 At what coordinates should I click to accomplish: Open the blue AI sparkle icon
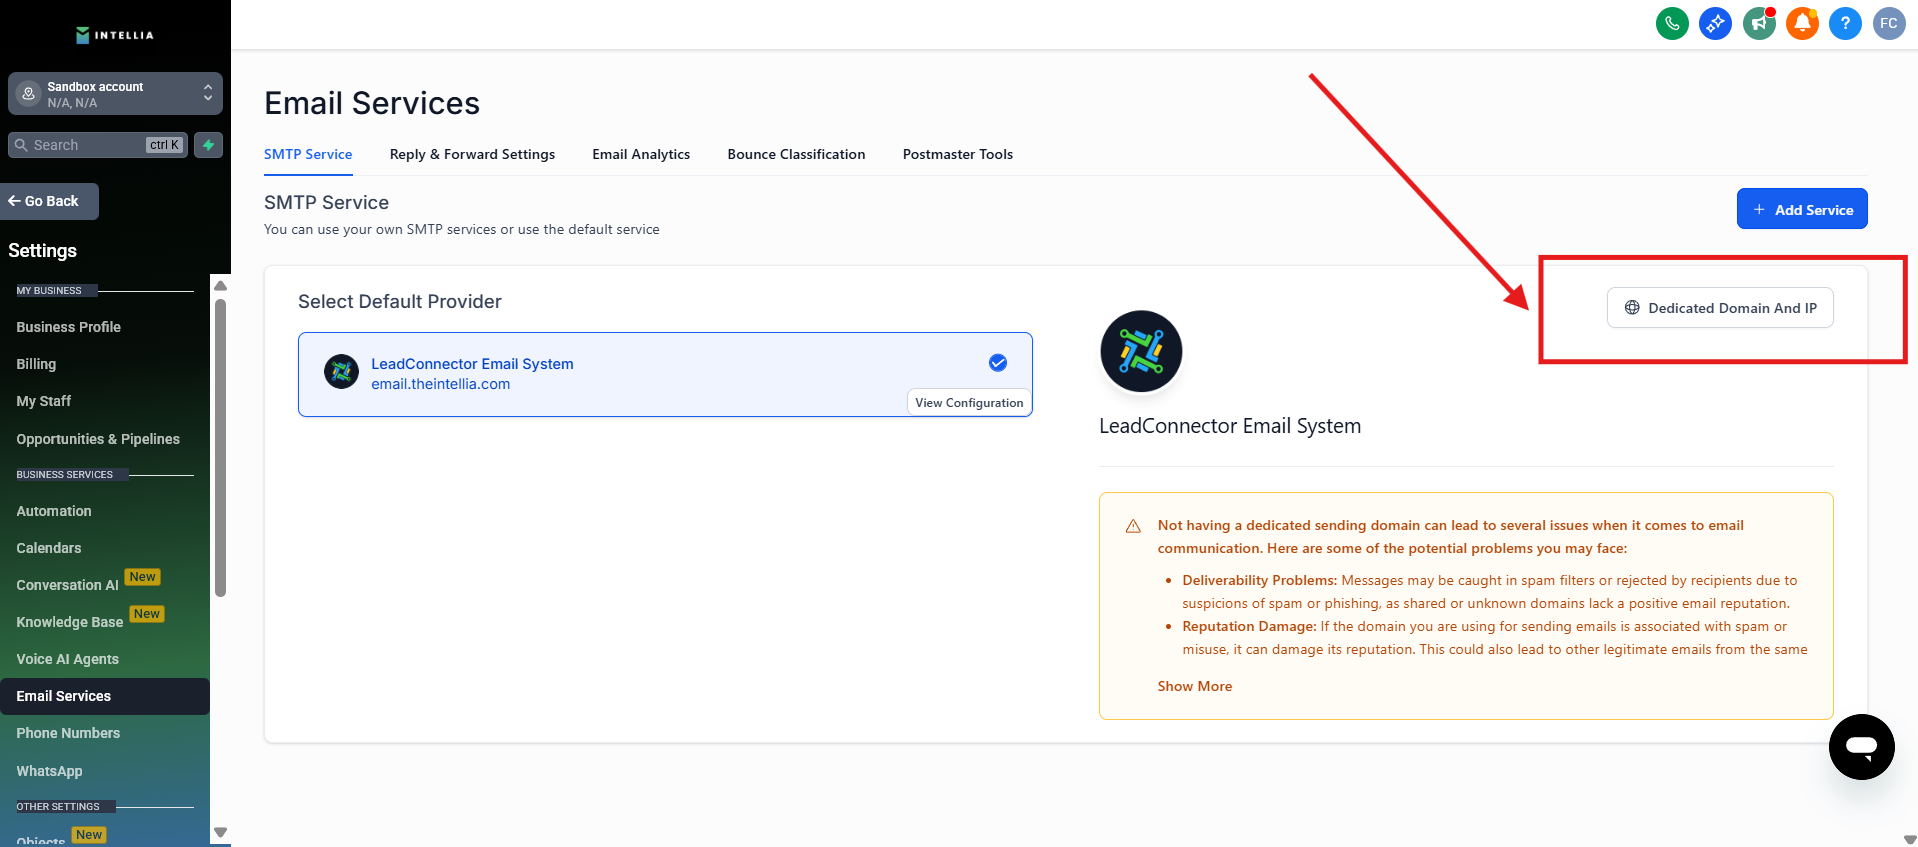tap(1715, 23)
